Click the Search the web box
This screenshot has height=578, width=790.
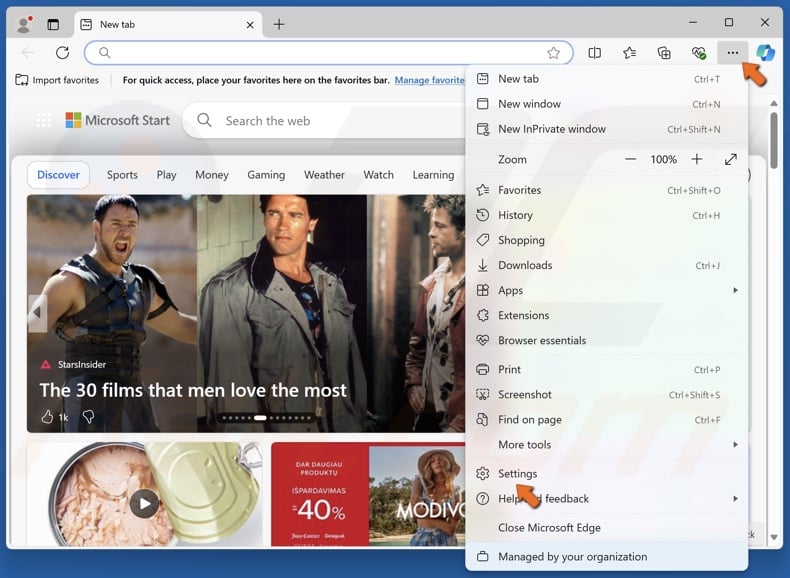322,121
